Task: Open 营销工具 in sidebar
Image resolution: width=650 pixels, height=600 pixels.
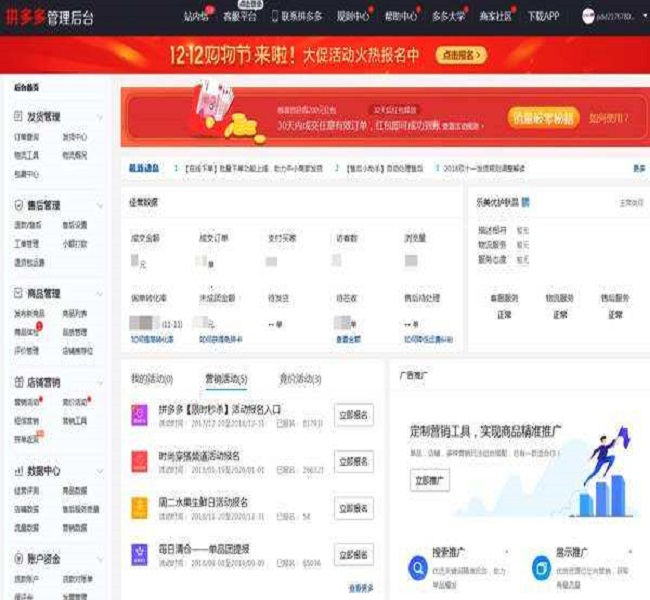Action: pyautogui.click(x=75, y=421)
